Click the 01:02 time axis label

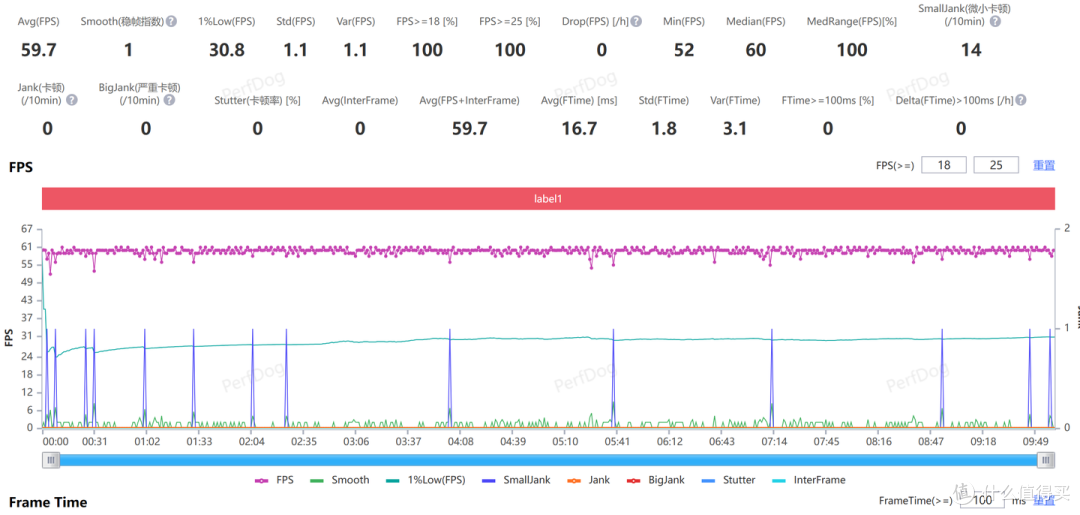[146, 441]
